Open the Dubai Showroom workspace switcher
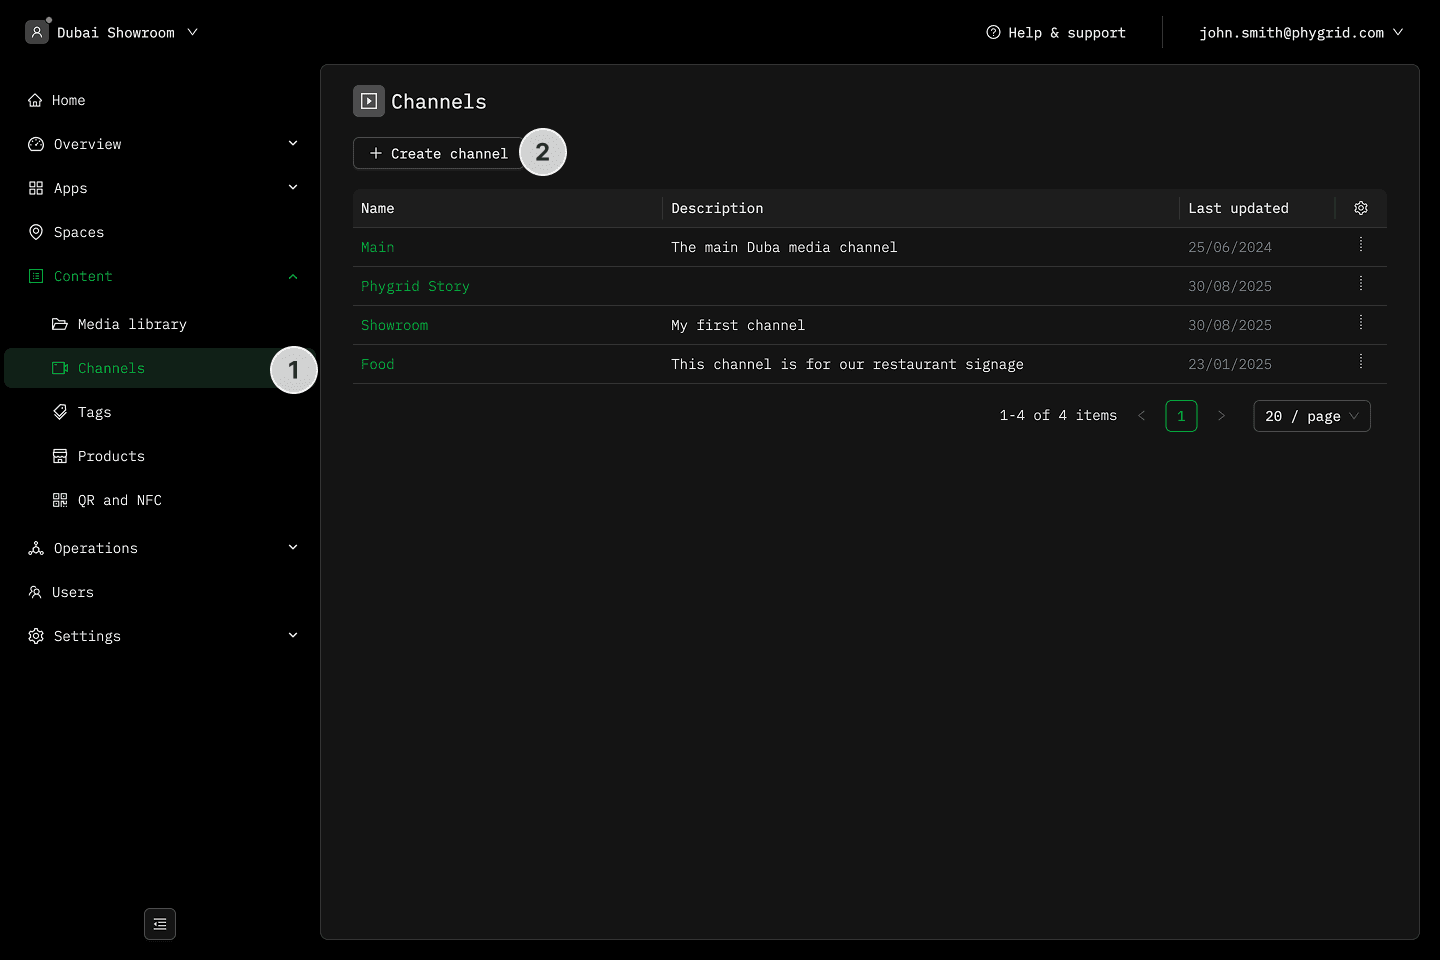 click(112, 33)
